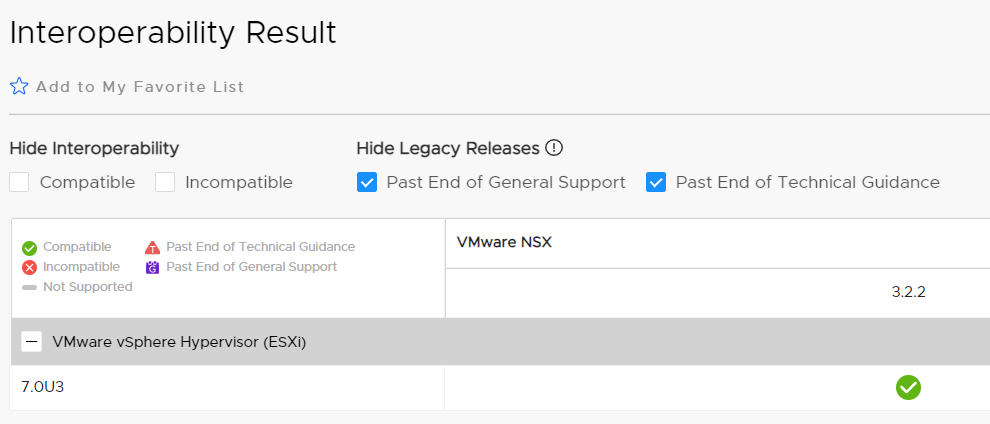Collapse the VMware vSphere Hypervisor (ESXi) section

coord(32,342)
